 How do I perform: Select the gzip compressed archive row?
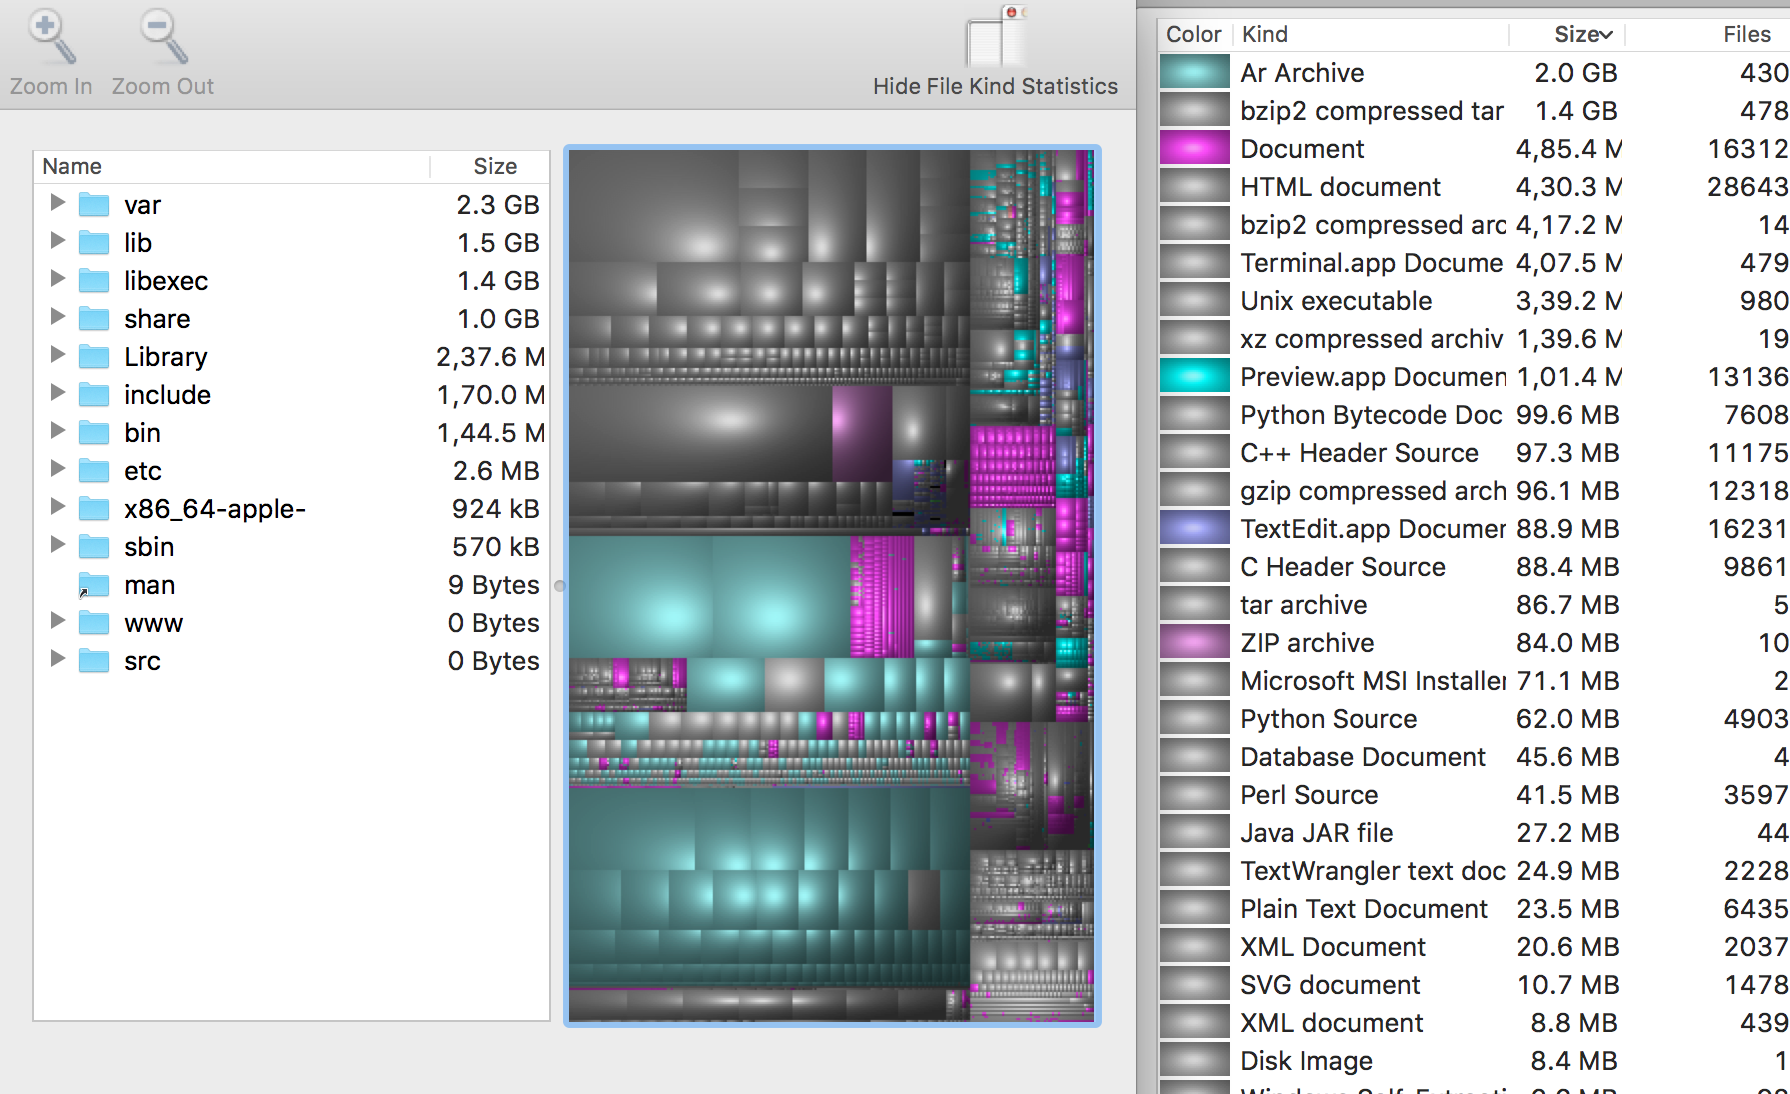(1474, 490)
